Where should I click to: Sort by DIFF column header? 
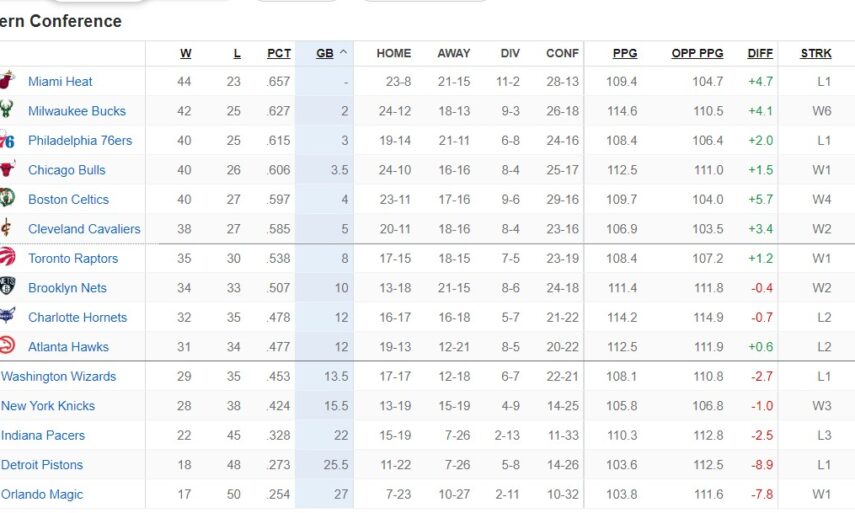point(760,54)
